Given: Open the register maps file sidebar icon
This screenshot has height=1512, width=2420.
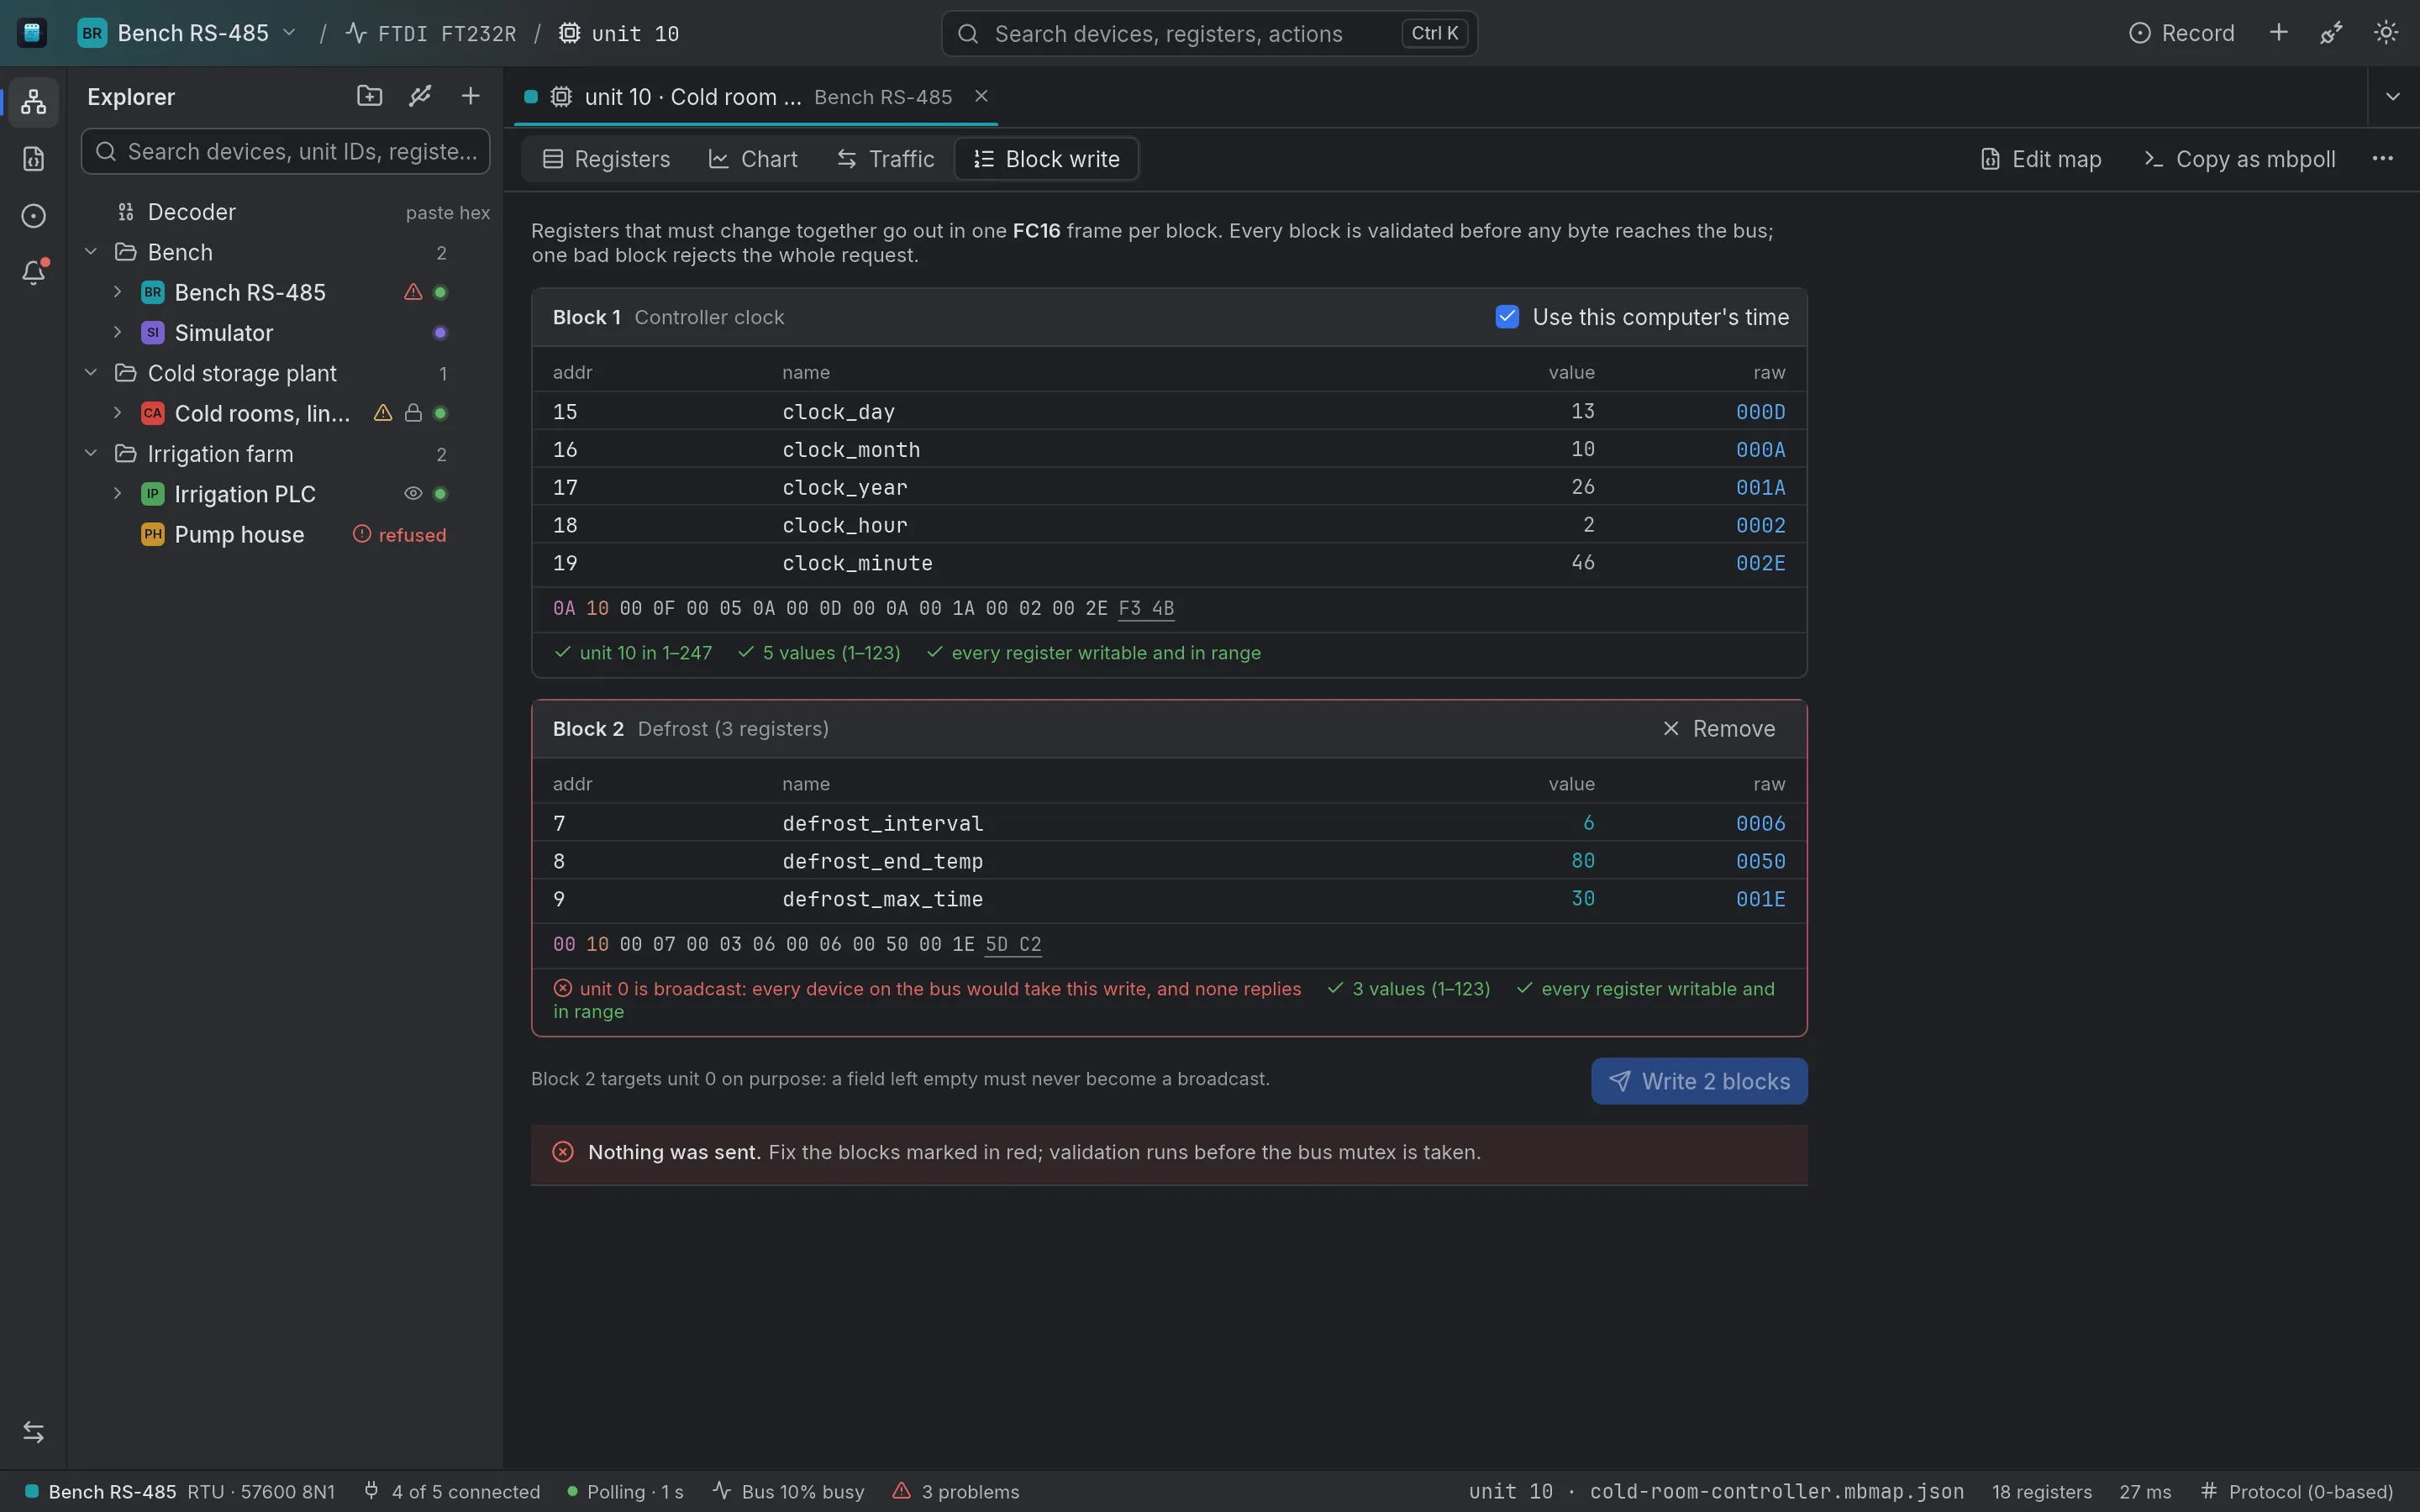Looking at the screenshot, I should pos(33,158).
